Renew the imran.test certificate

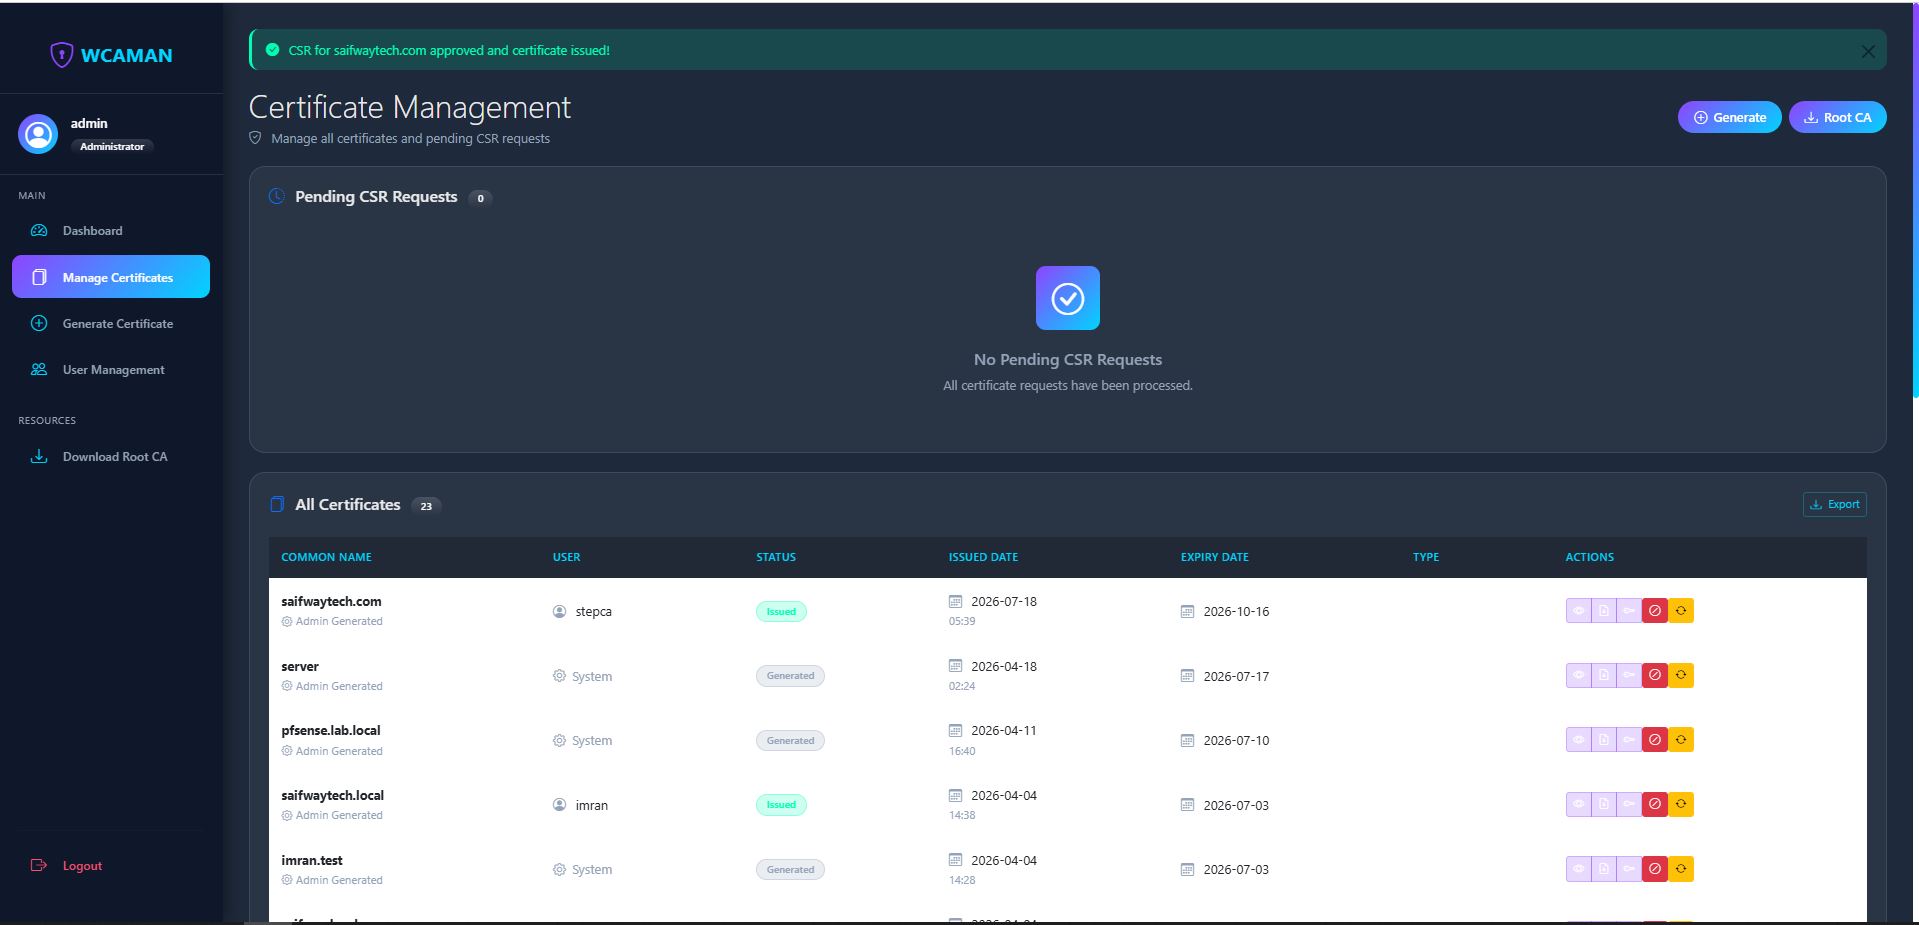1681,869
